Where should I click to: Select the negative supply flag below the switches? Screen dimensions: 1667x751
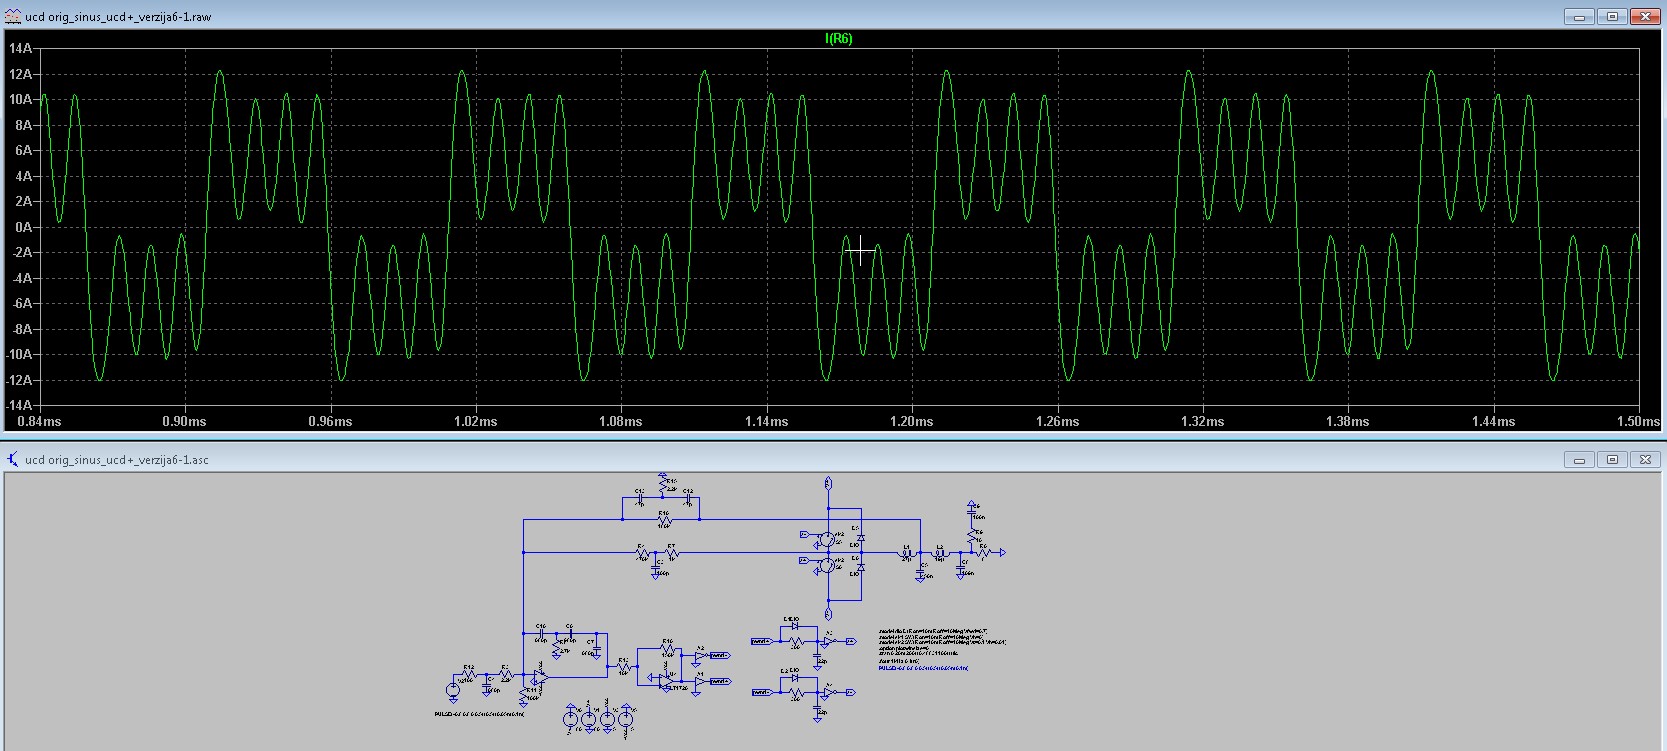coord(828,613)
